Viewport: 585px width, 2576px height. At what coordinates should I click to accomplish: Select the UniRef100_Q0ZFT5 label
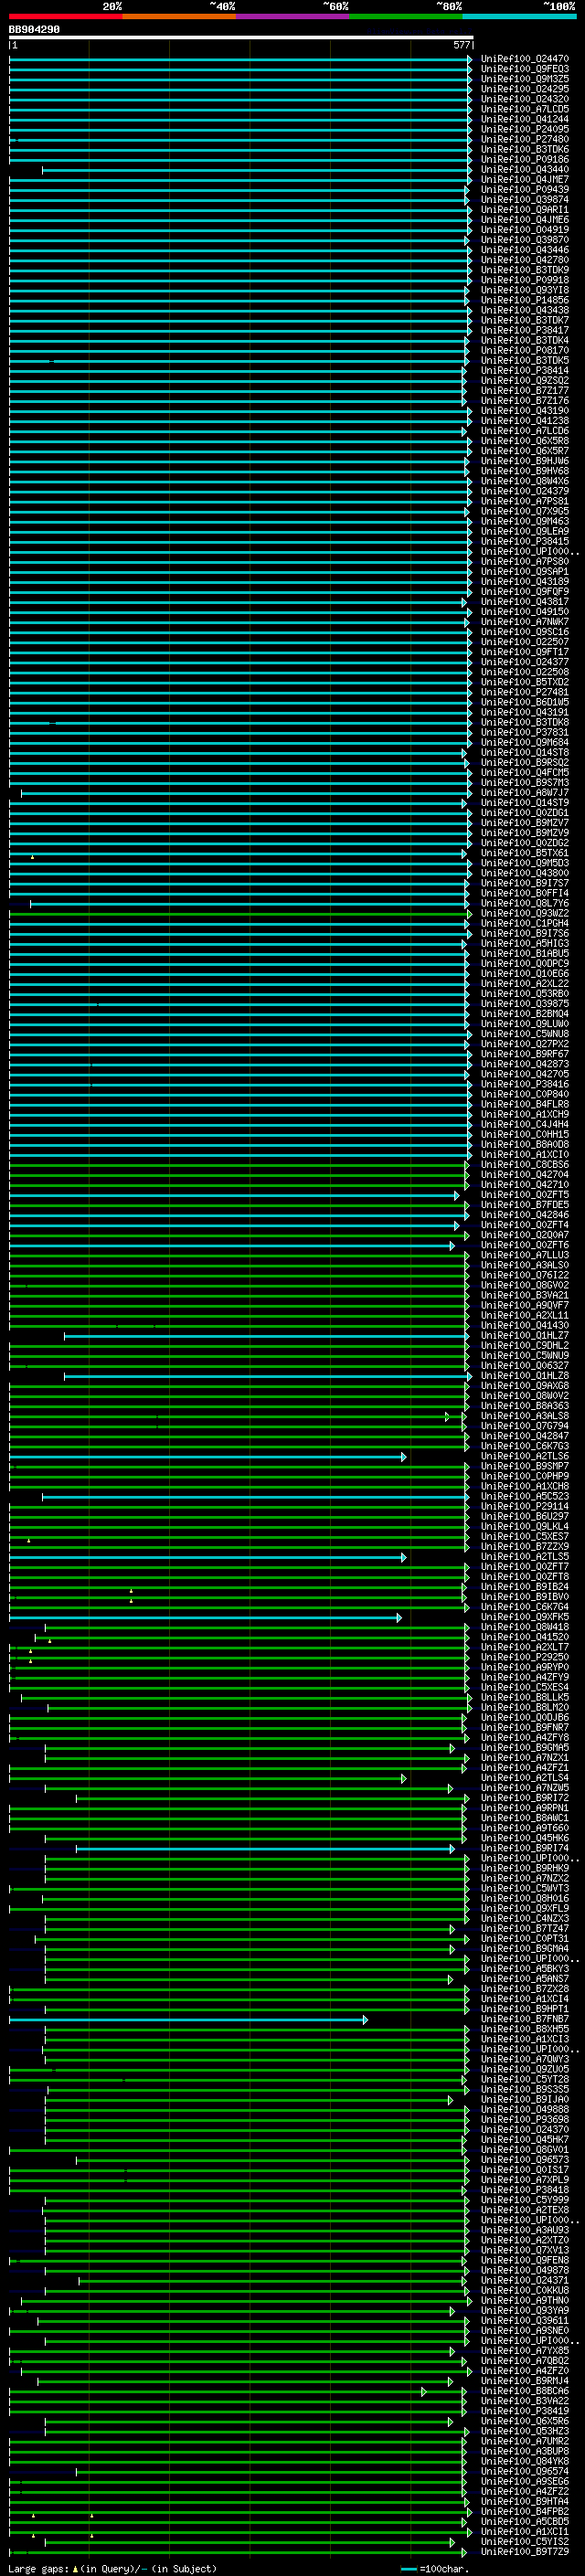coord(525,1195)
